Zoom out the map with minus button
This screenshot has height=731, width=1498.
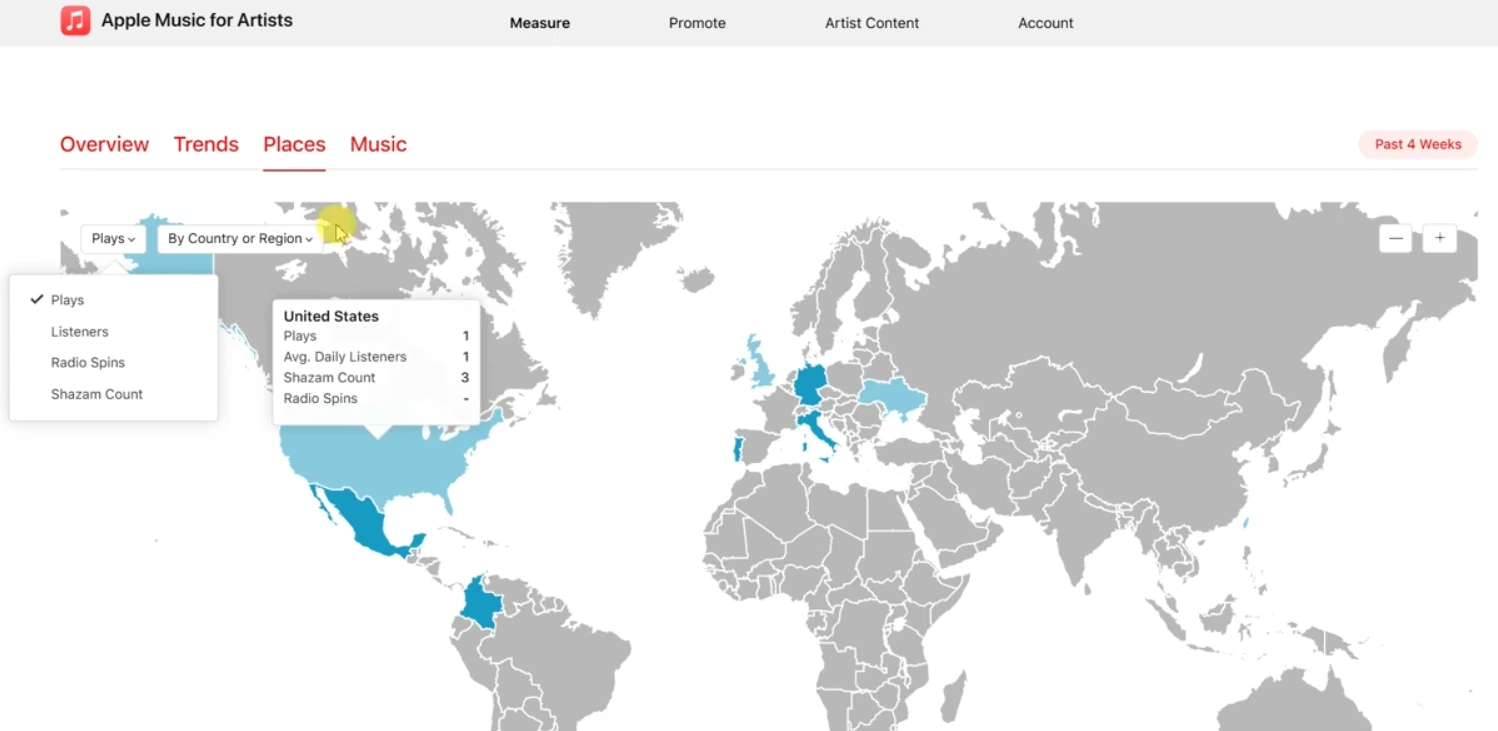pyautogui.click(x=1396, y=238)
